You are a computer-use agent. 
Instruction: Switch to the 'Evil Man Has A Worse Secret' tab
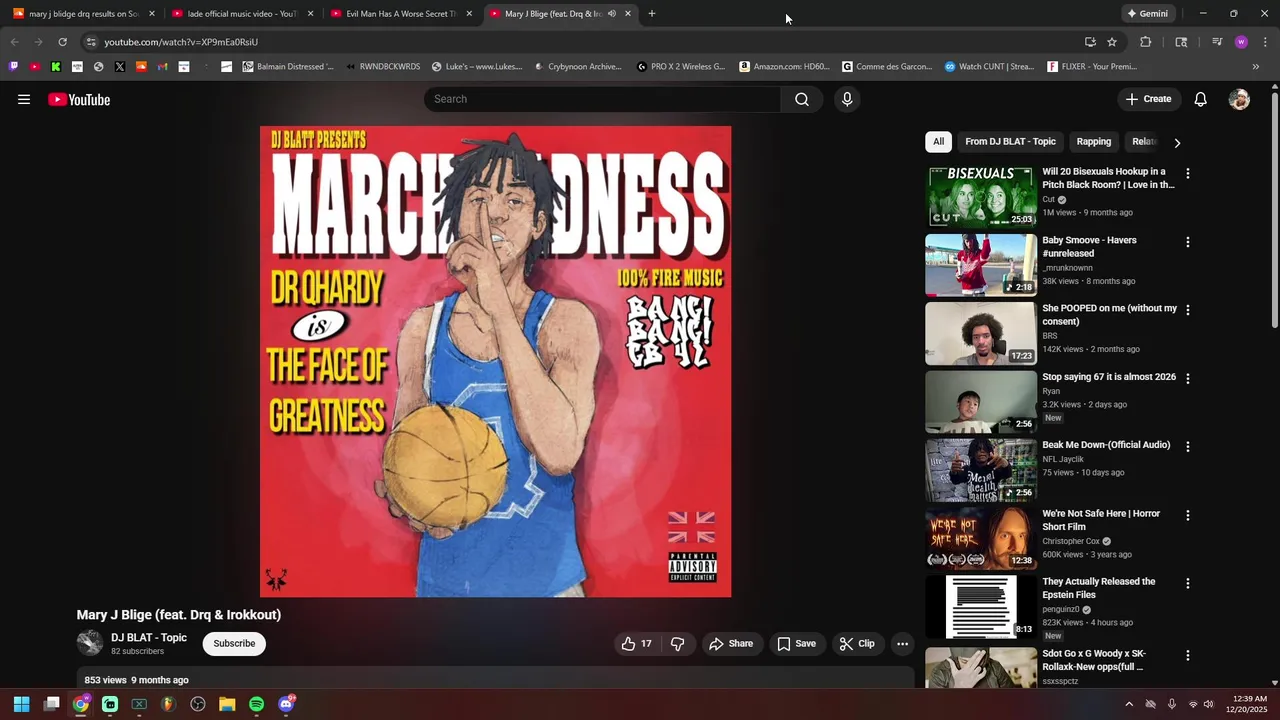click(402, 14)
